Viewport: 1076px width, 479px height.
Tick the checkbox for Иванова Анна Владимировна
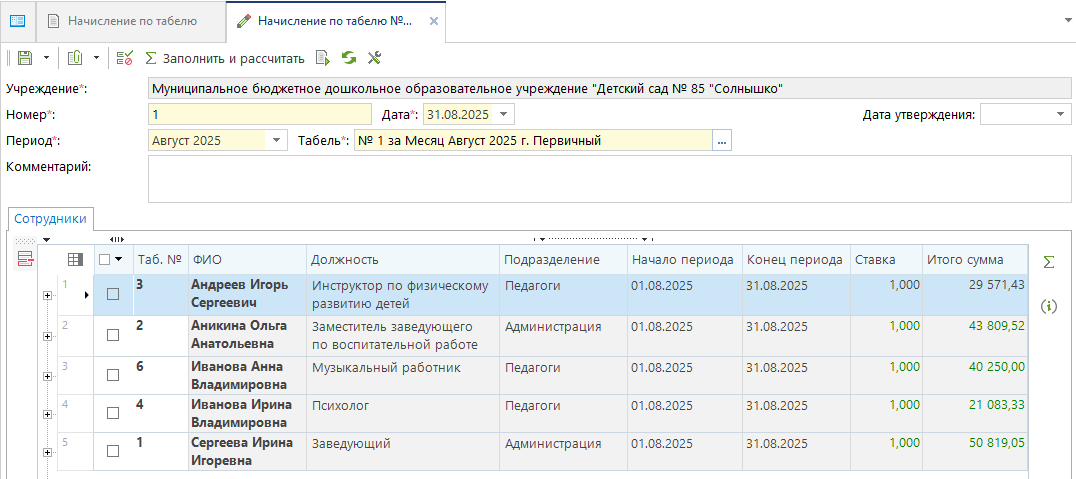pos(113,375)
